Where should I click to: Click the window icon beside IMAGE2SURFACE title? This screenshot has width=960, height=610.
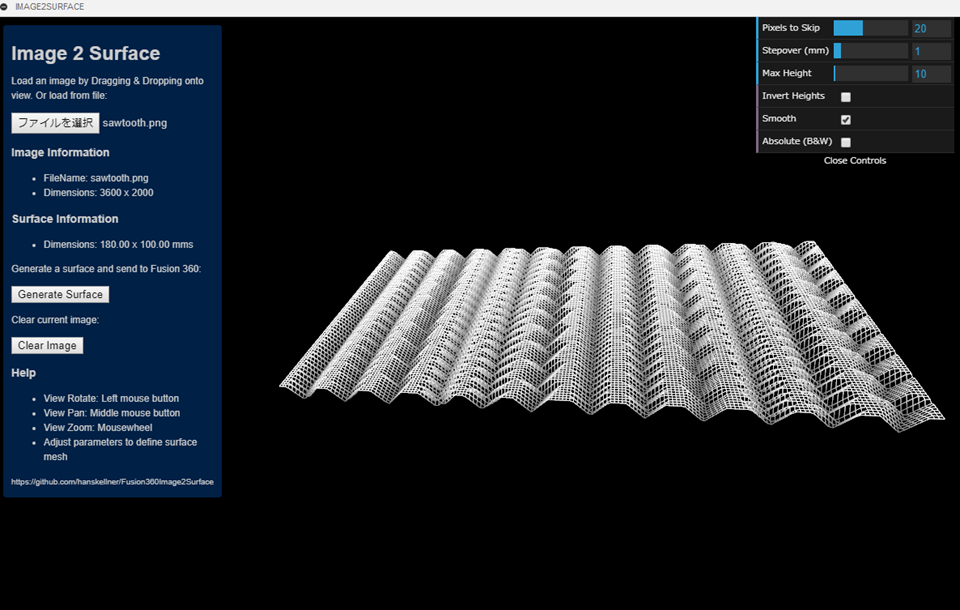point(4,7)
